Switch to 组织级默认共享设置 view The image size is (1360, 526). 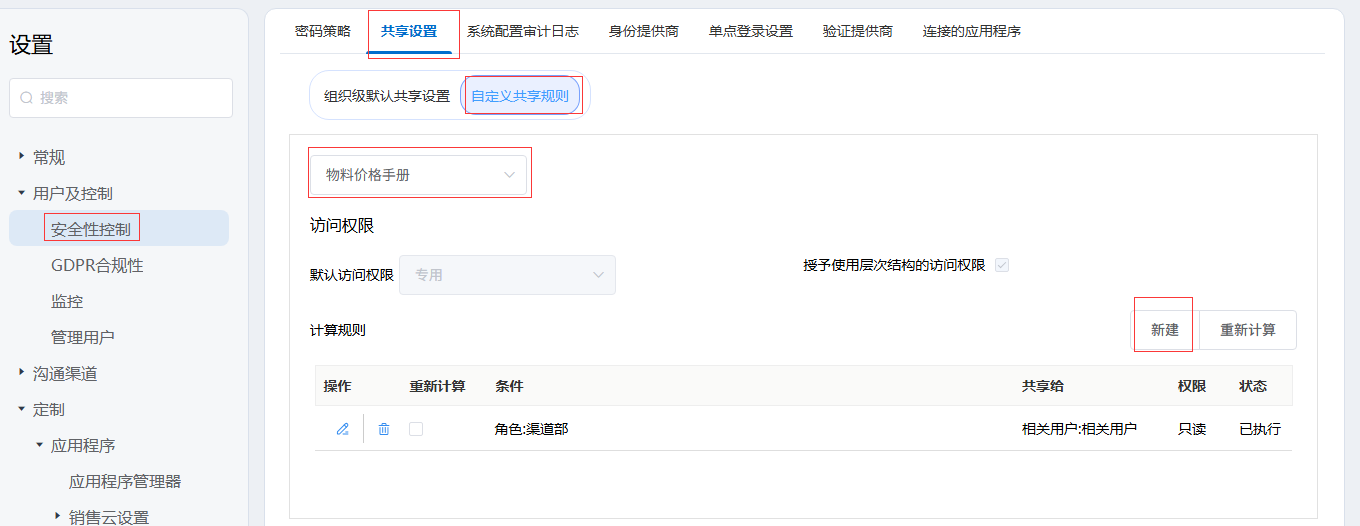tap(387, 97)
